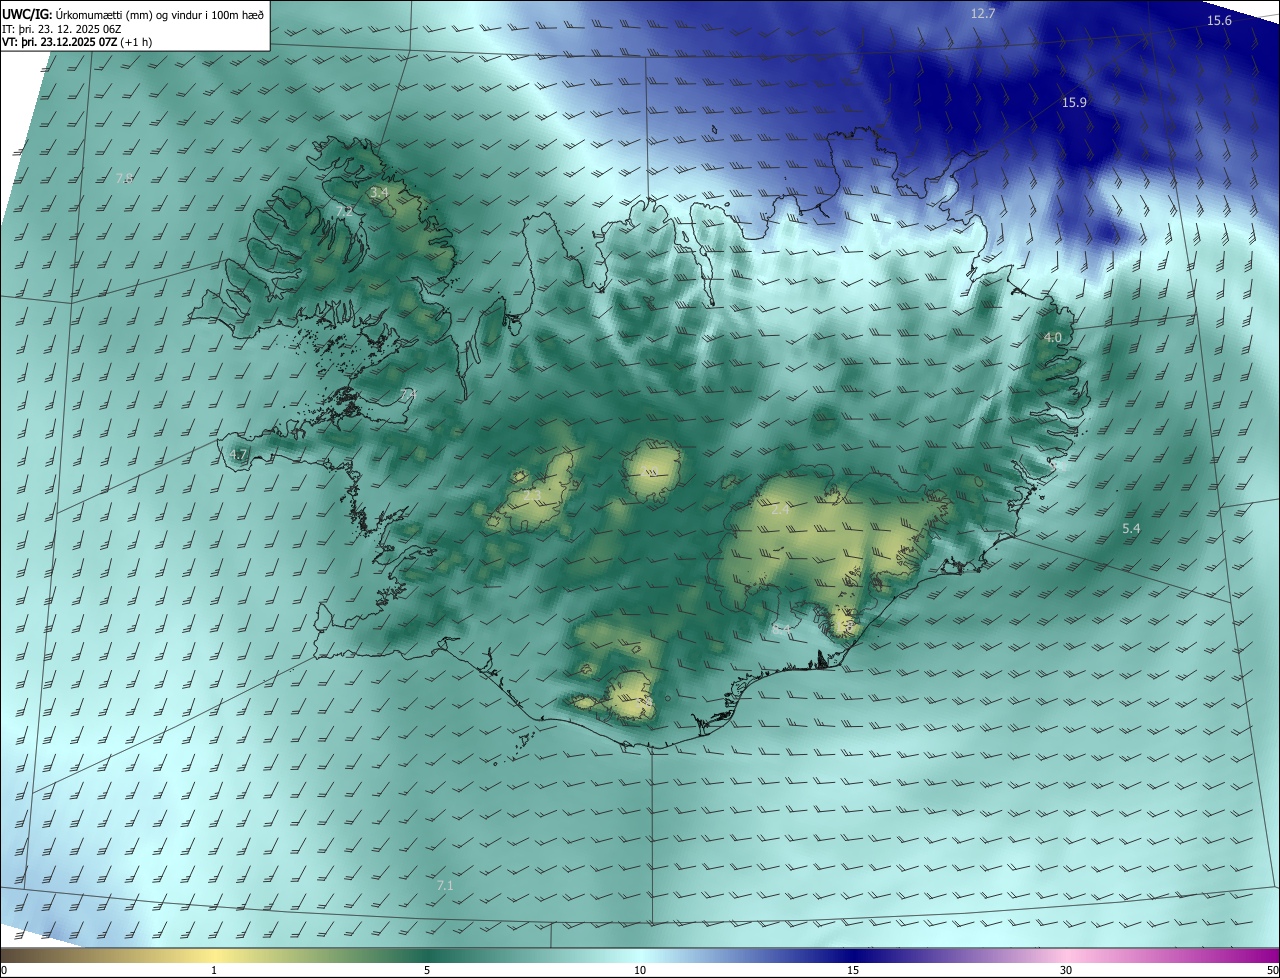This screenshot has height=978, width=1280.
Task: Click the 10 tick on the colour scale
Action: pyautogui.click(x=640, y=971)
